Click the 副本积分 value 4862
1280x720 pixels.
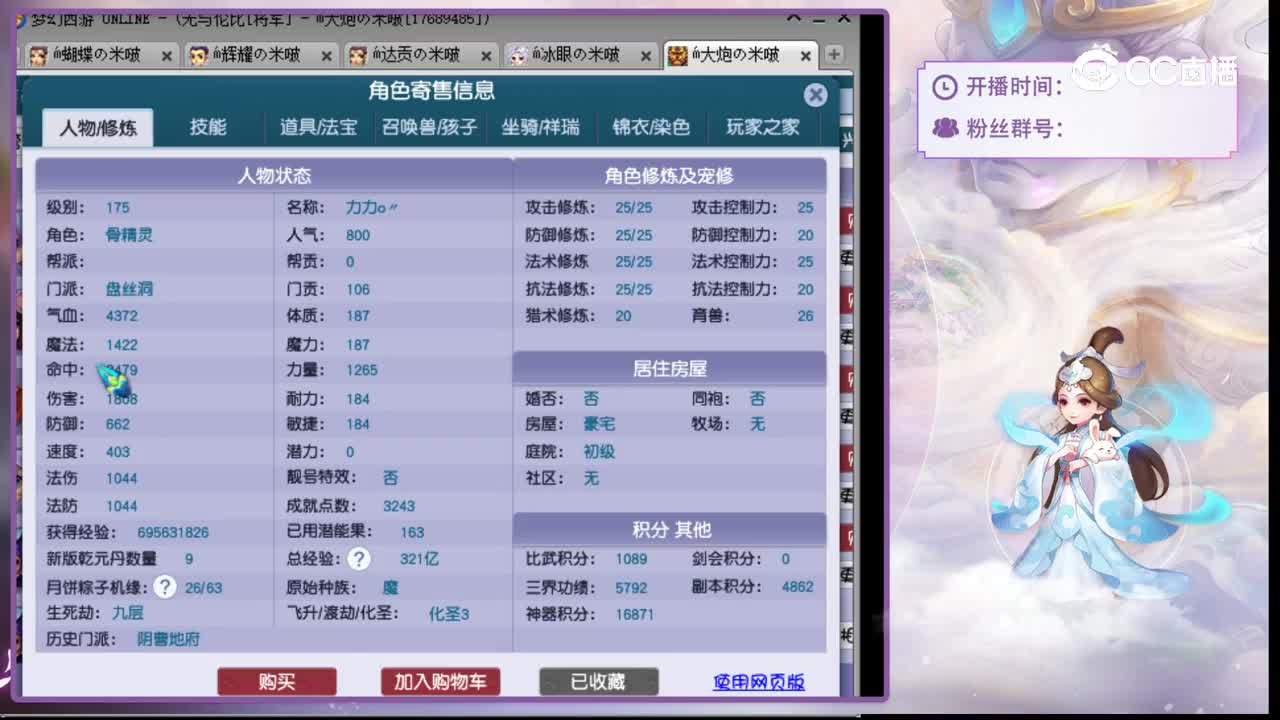pyautogui.click(x=797, y=588)
